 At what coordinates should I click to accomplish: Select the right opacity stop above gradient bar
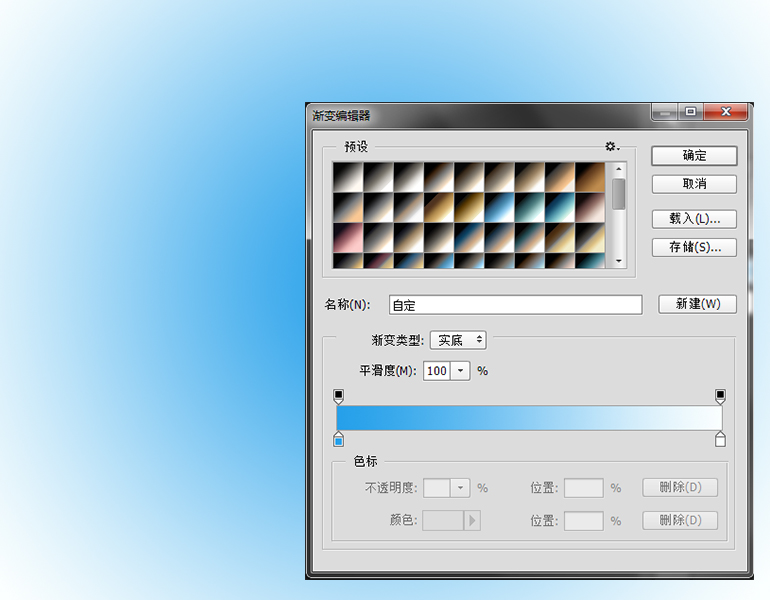pos(720,396)
